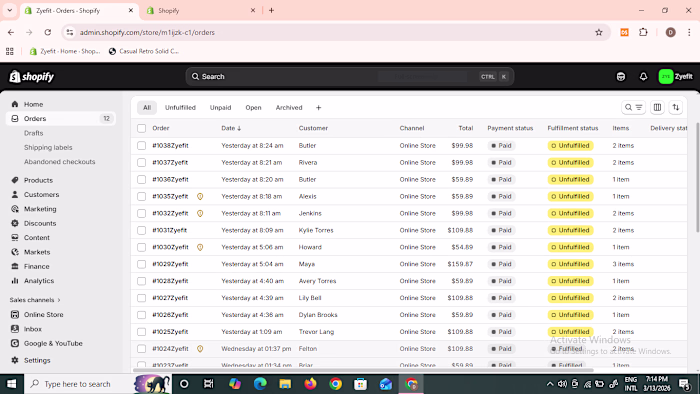The image size is (700, 394).
Task: Click the Unfulfilled badge on order #1031Zyefit
Action: coord(570,230)
